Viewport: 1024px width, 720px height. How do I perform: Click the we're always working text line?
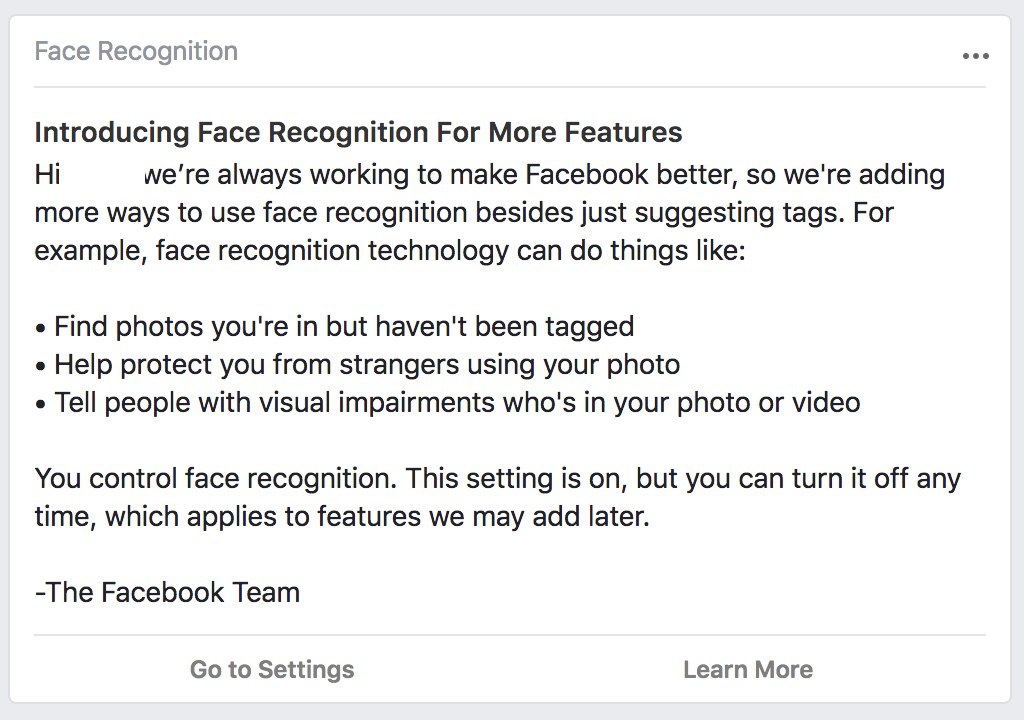point(543,175)
